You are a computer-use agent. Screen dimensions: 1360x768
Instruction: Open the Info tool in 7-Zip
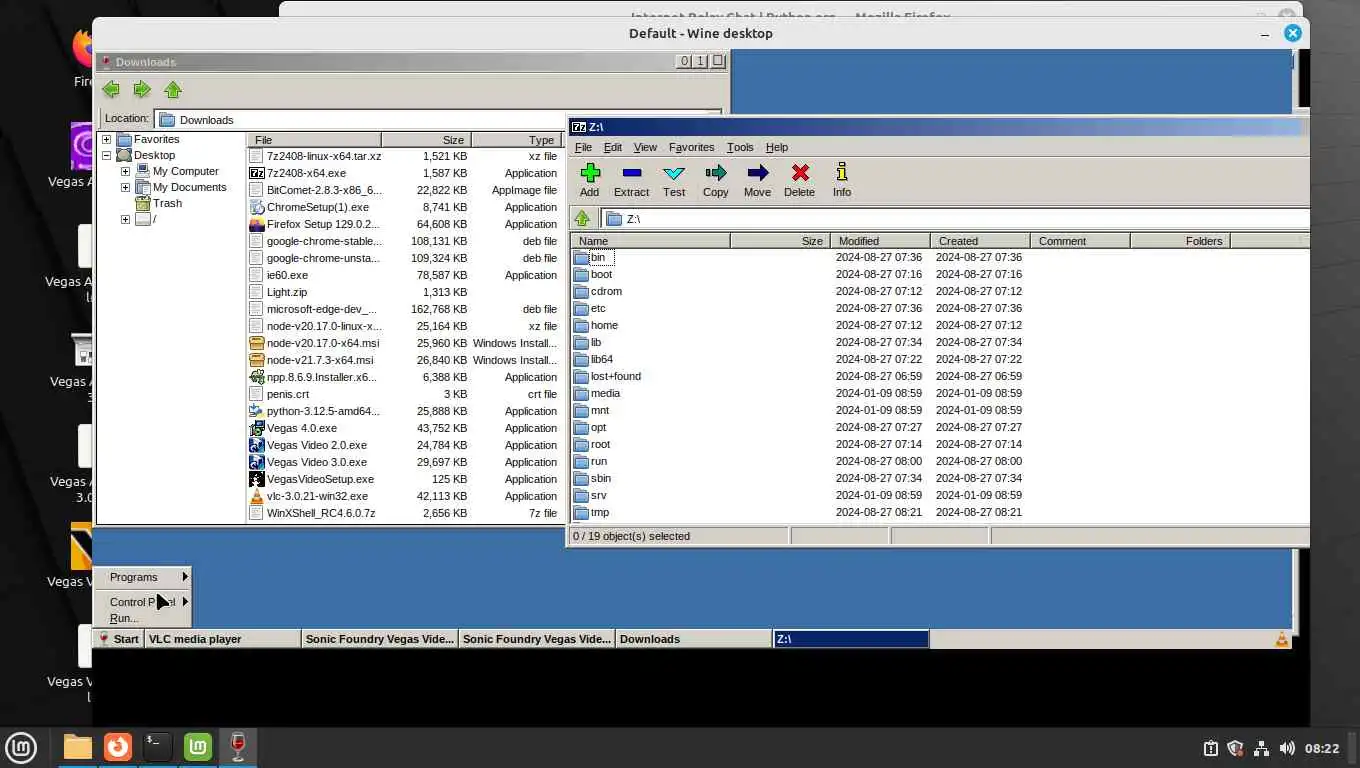coord(842,180)
